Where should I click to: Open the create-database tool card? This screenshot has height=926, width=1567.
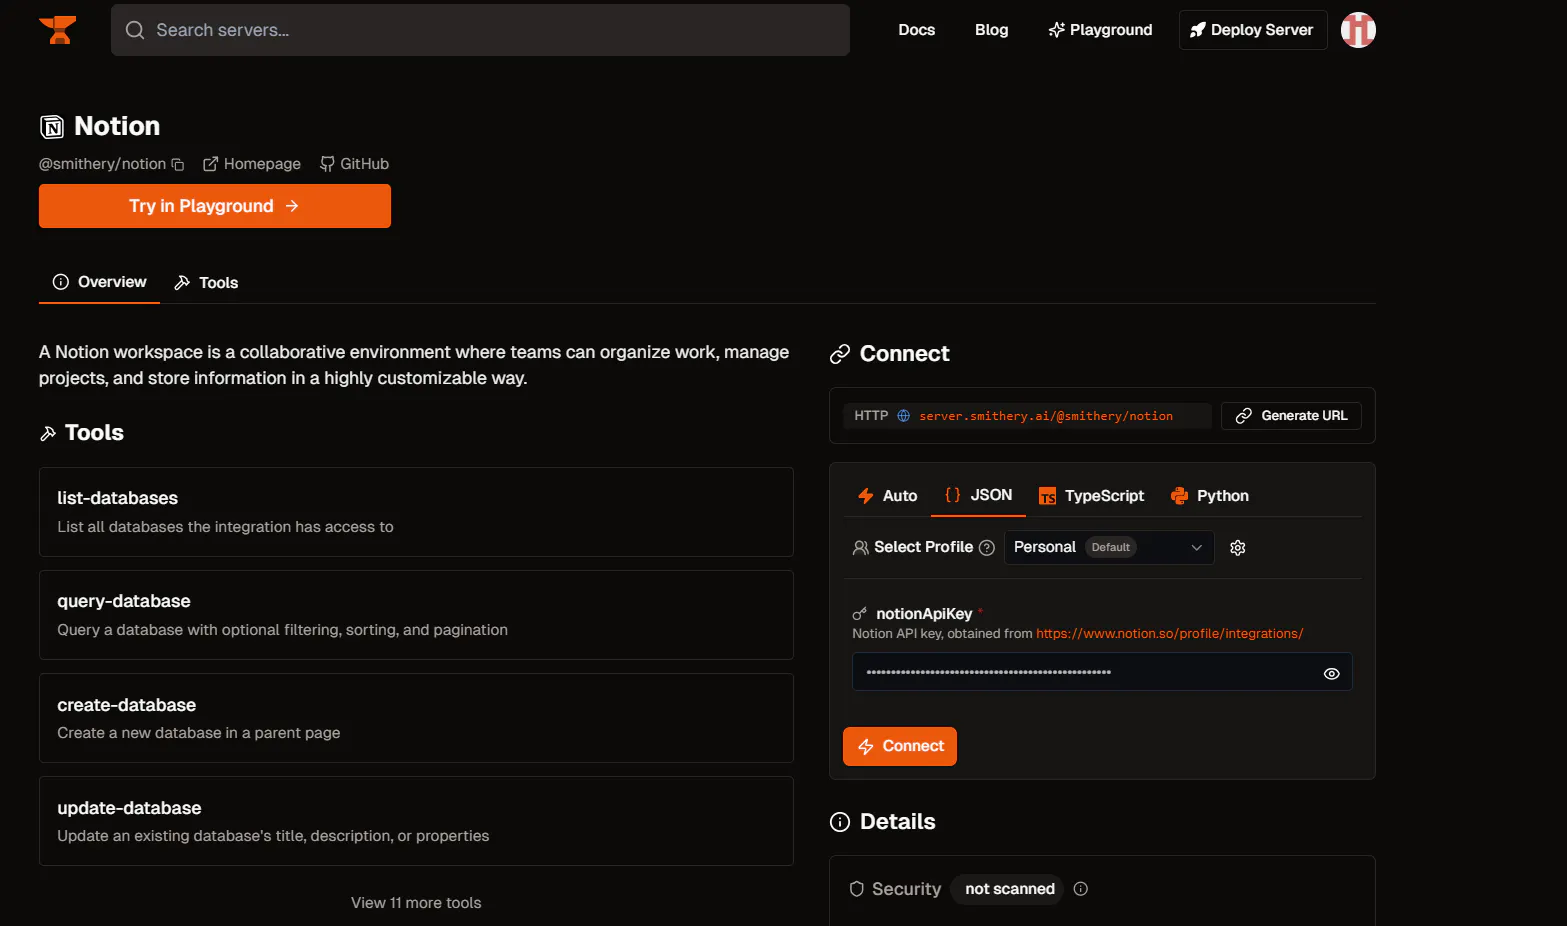tap(416, 718)
